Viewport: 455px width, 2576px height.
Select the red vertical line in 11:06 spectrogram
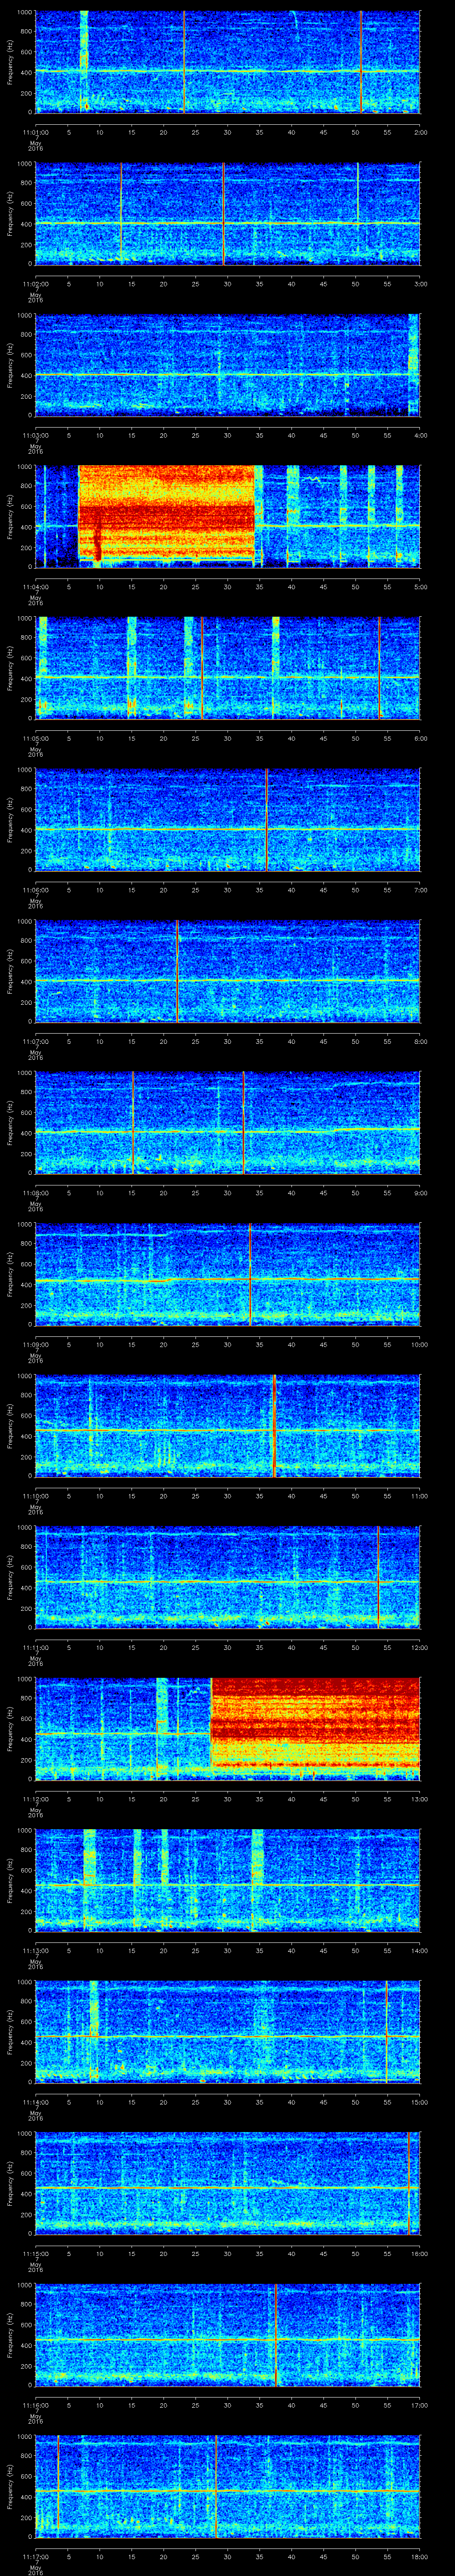pos(267,819)
